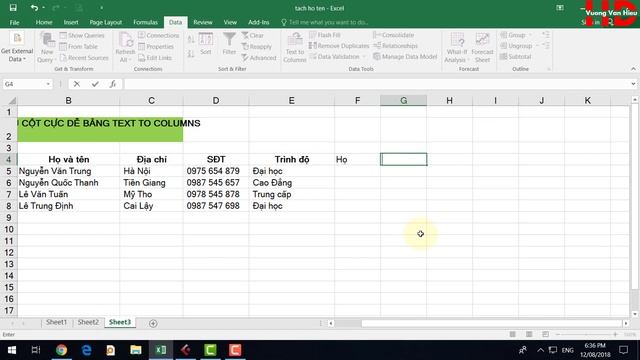Image resolution: width=640 pixels, height=360 pixels.
Task: Open Chrome from taskbar
Action: (61, 350)
